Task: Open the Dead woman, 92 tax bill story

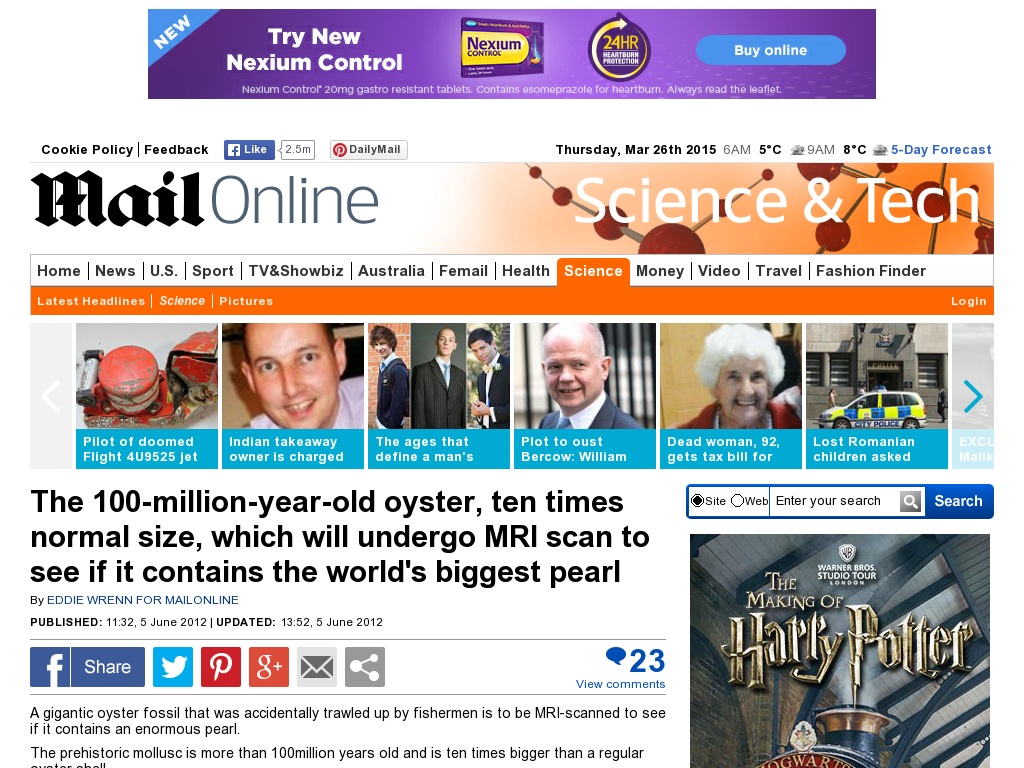Action: pos(731,396)
